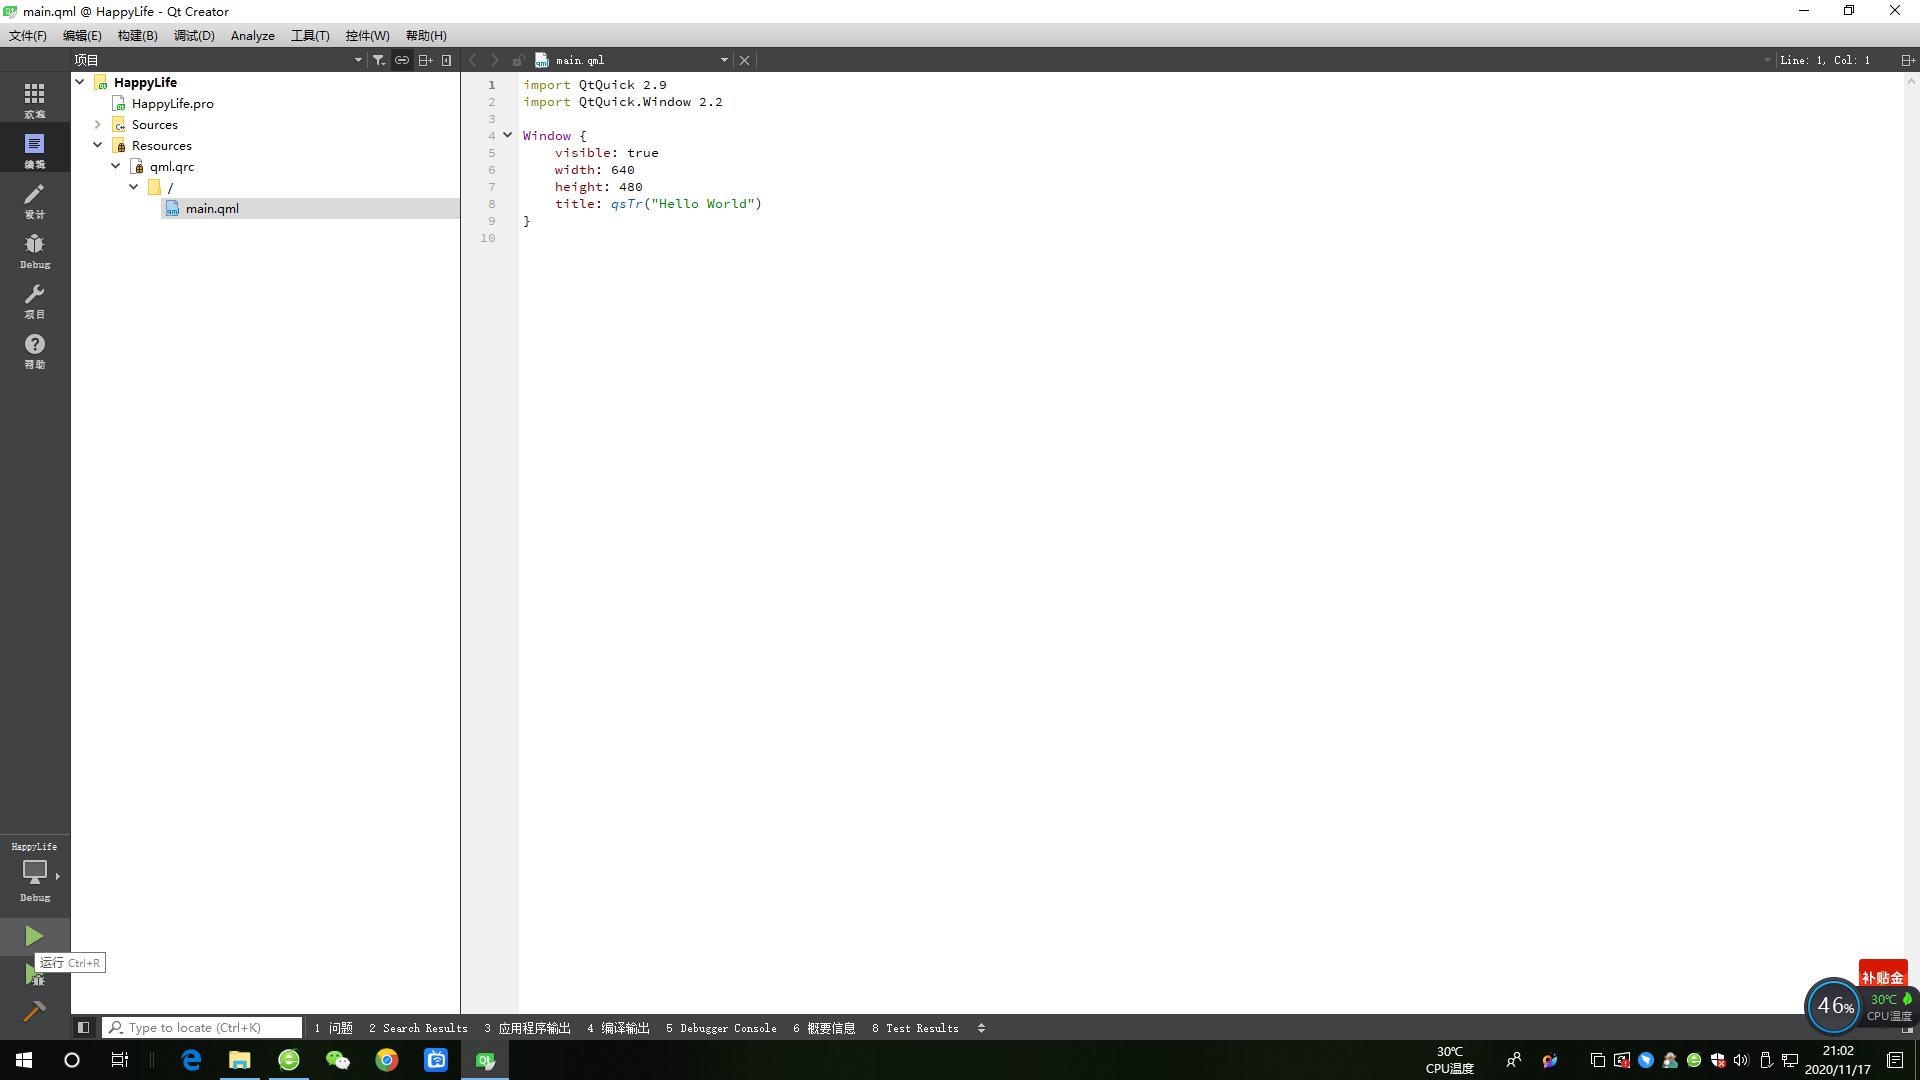This screenshot has height=1080, width=1920.
Task: Click the filter tree icon
Action: (x=379, y=60)
